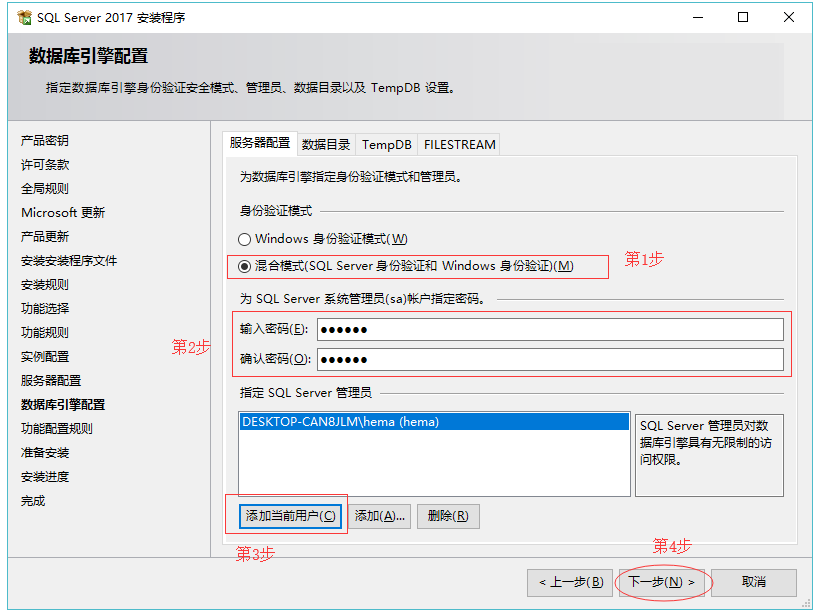This screenshot has width=820, height=615.
Task: Switch to the FILESTREAM tab
Action: 459,145
